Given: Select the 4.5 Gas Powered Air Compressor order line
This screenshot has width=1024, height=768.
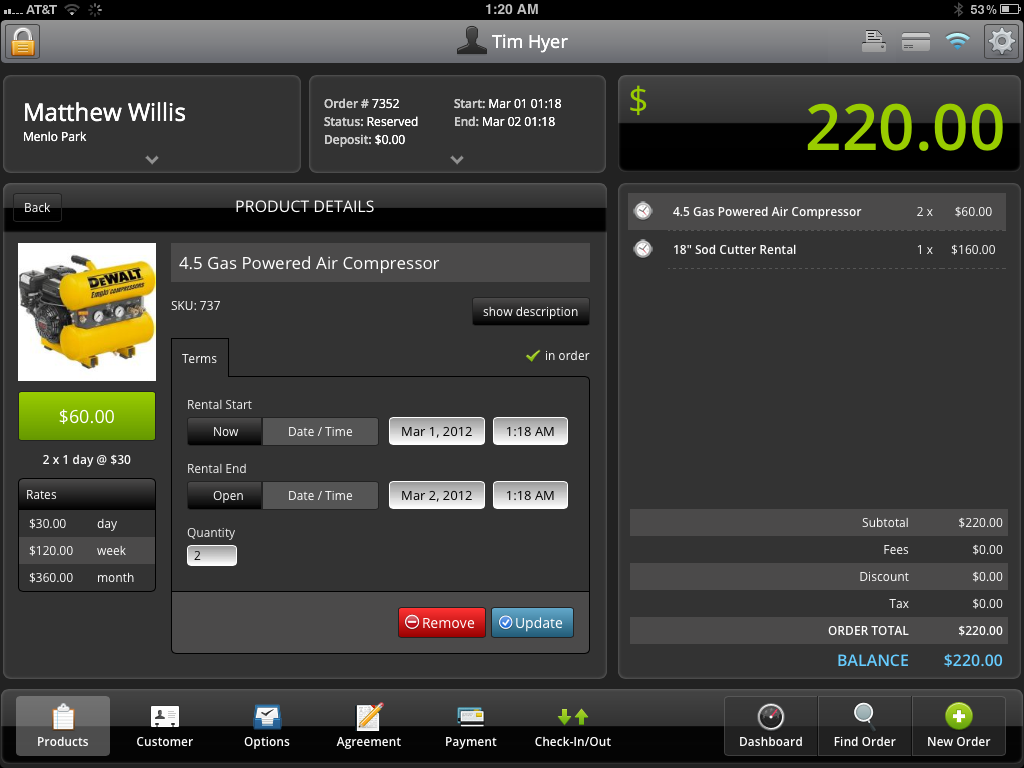Looking at the screenshot, I should [x=817, y=211].
